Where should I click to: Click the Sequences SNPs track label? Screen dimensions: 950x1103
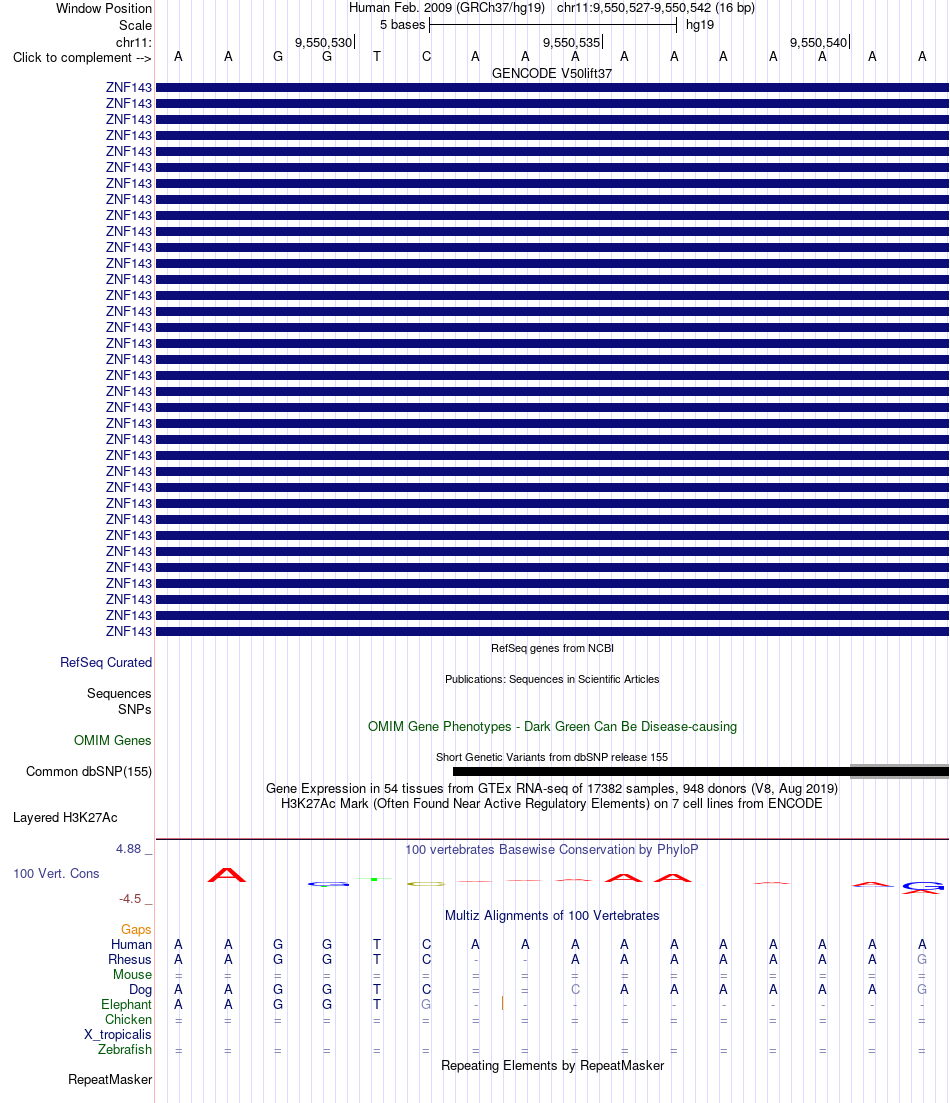click(x=119, y=701)
